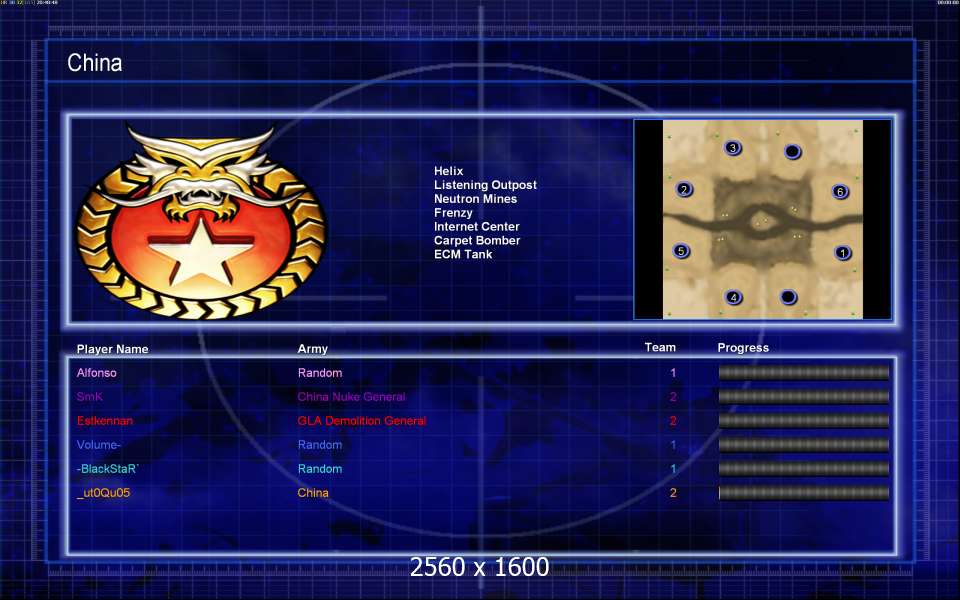The image size is (960, 600).
Task: Click the Internet Center entry
Action: pyautogui.click(x=476, y=227)
